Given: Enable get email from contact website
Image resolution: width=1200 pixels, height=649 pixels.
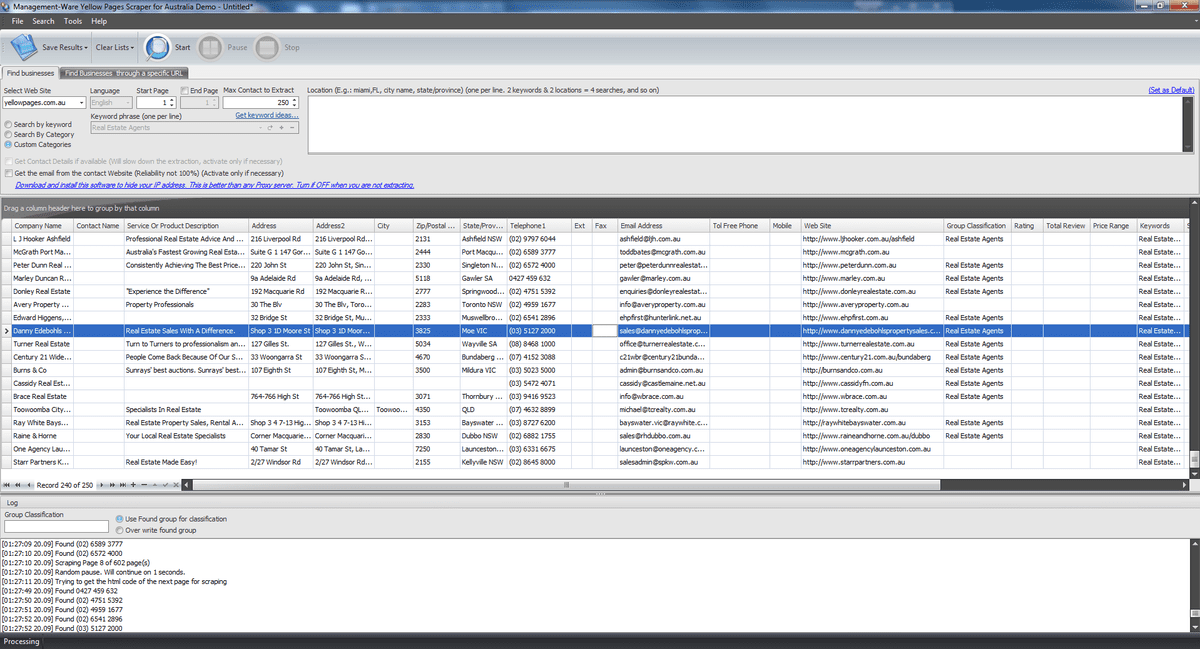Looking at the screenshot, I should (x=9, y=173).
